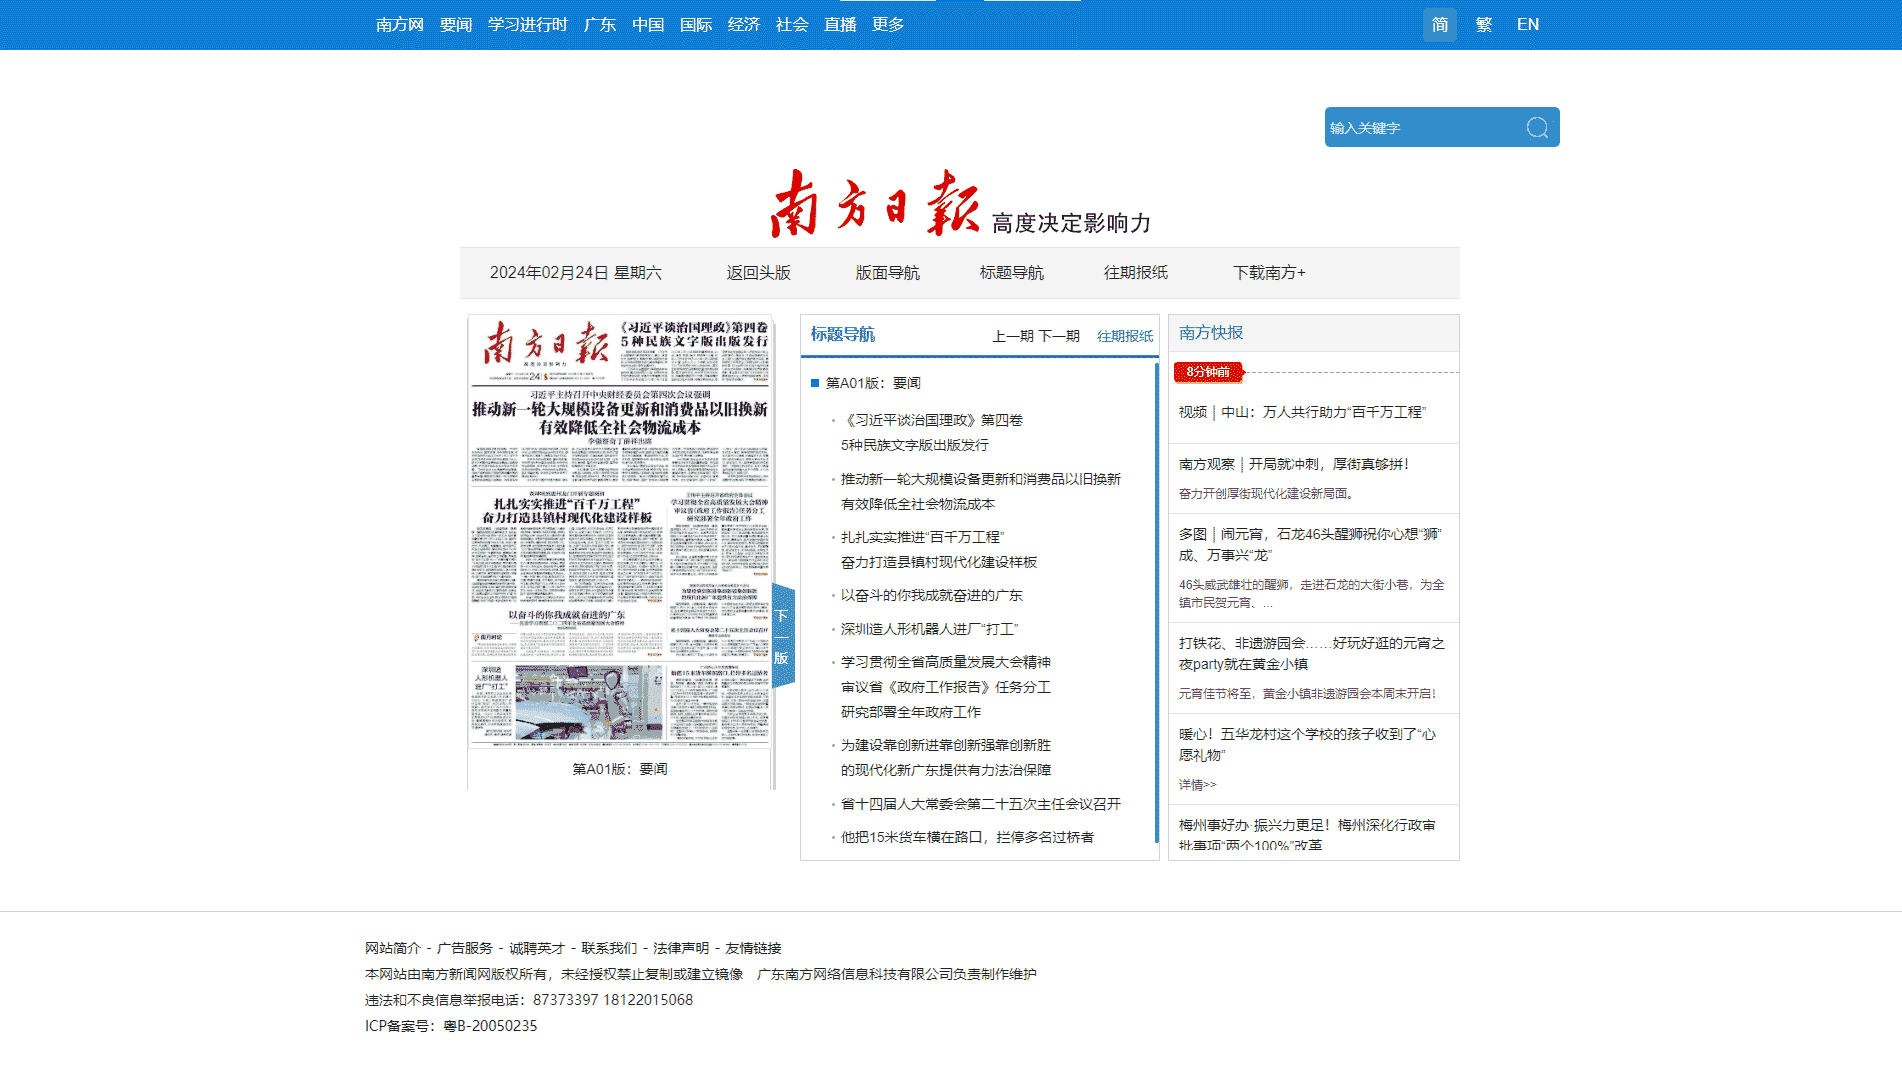Click 详情>> under 五华龙村 news
This screenshot has height=1080, width=1902.
pos(1197,785)
